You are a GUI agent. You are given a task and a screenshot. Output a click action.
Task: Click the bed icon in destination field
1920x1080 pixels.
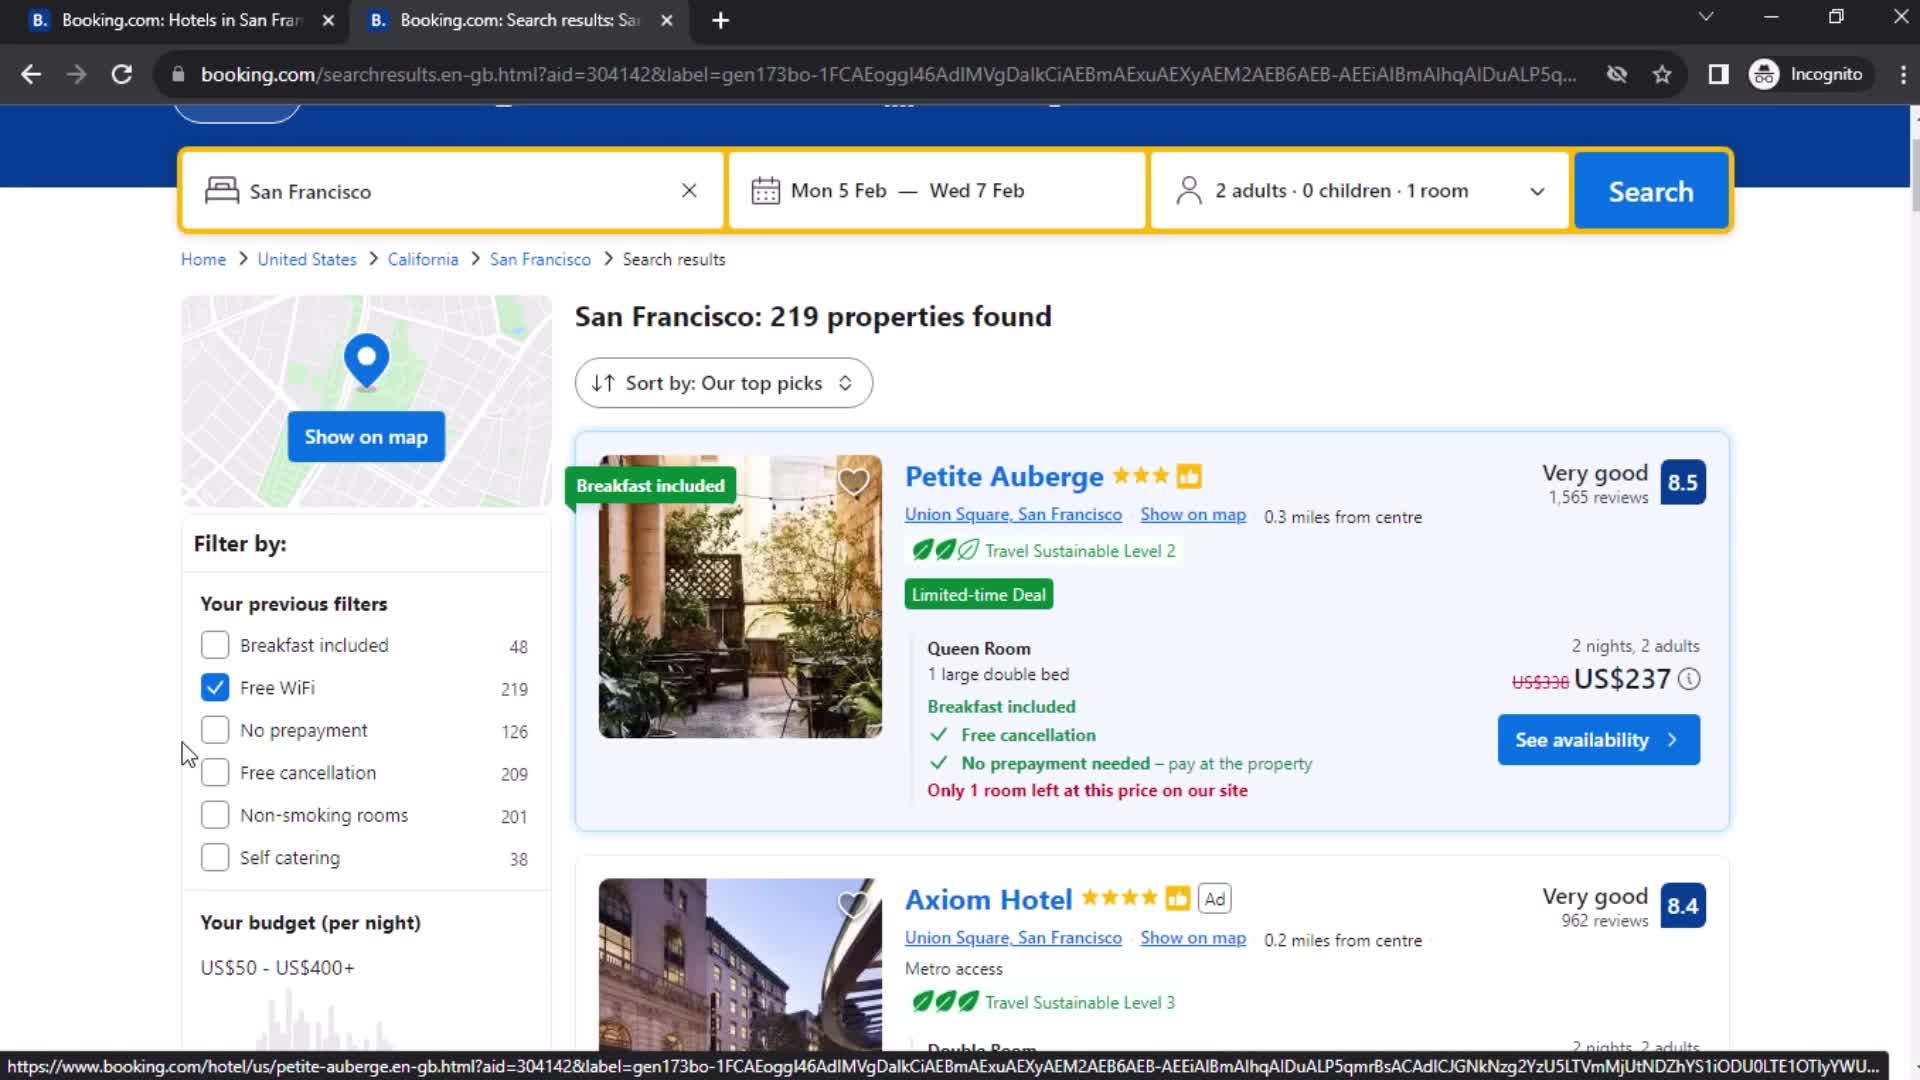pos(222,190)
